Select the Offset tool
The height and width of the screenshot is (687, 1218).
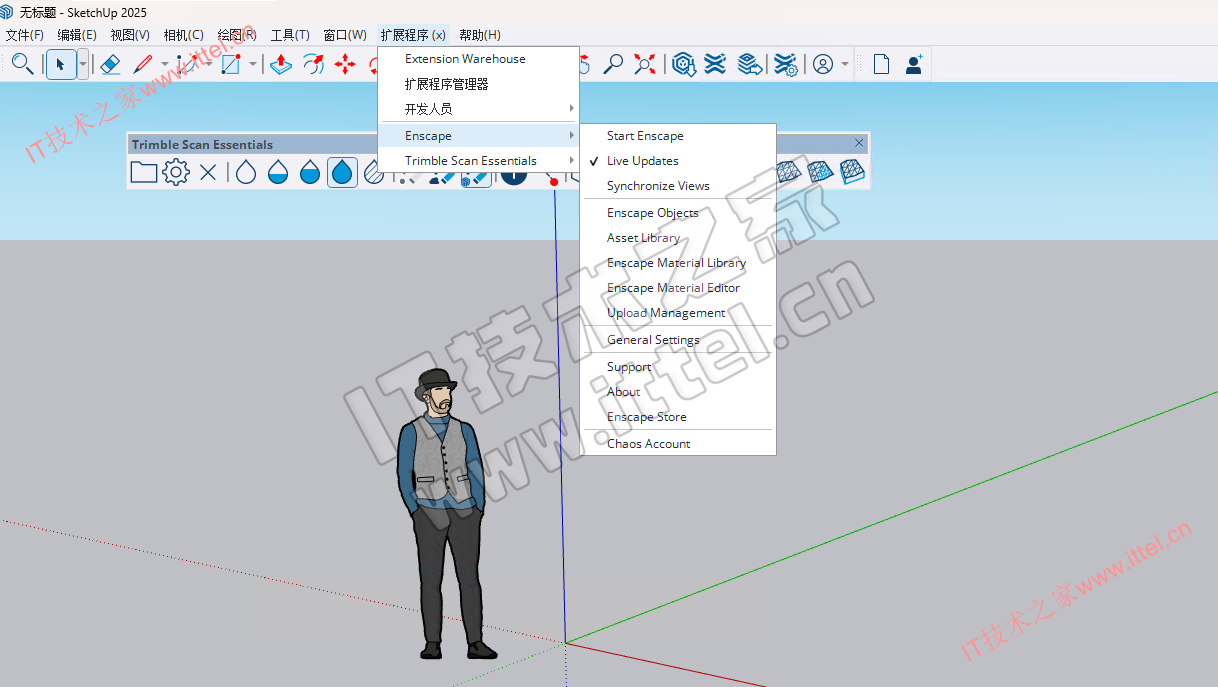(313, 65)
